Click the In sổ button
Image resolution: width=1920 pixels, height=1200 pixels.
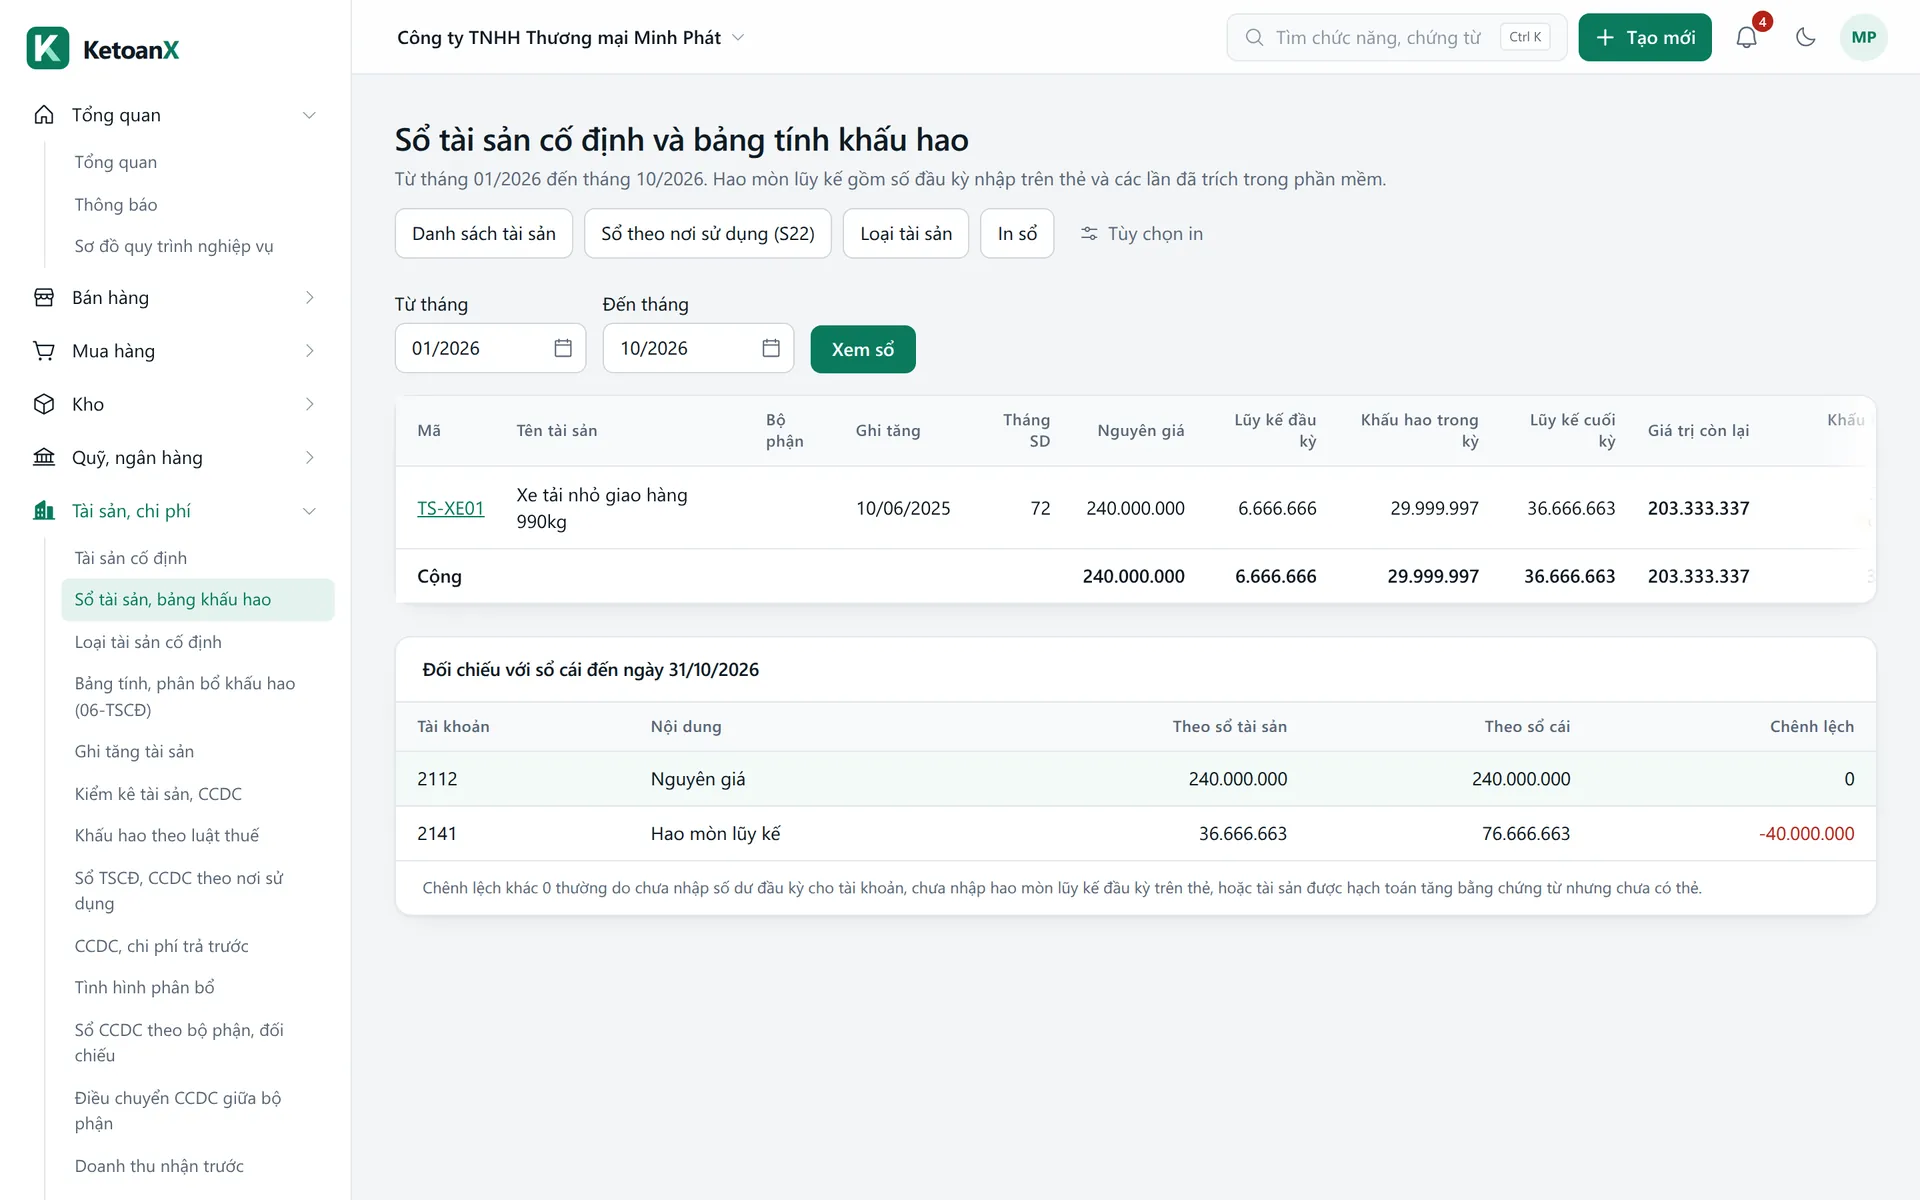click(1017, 233)
